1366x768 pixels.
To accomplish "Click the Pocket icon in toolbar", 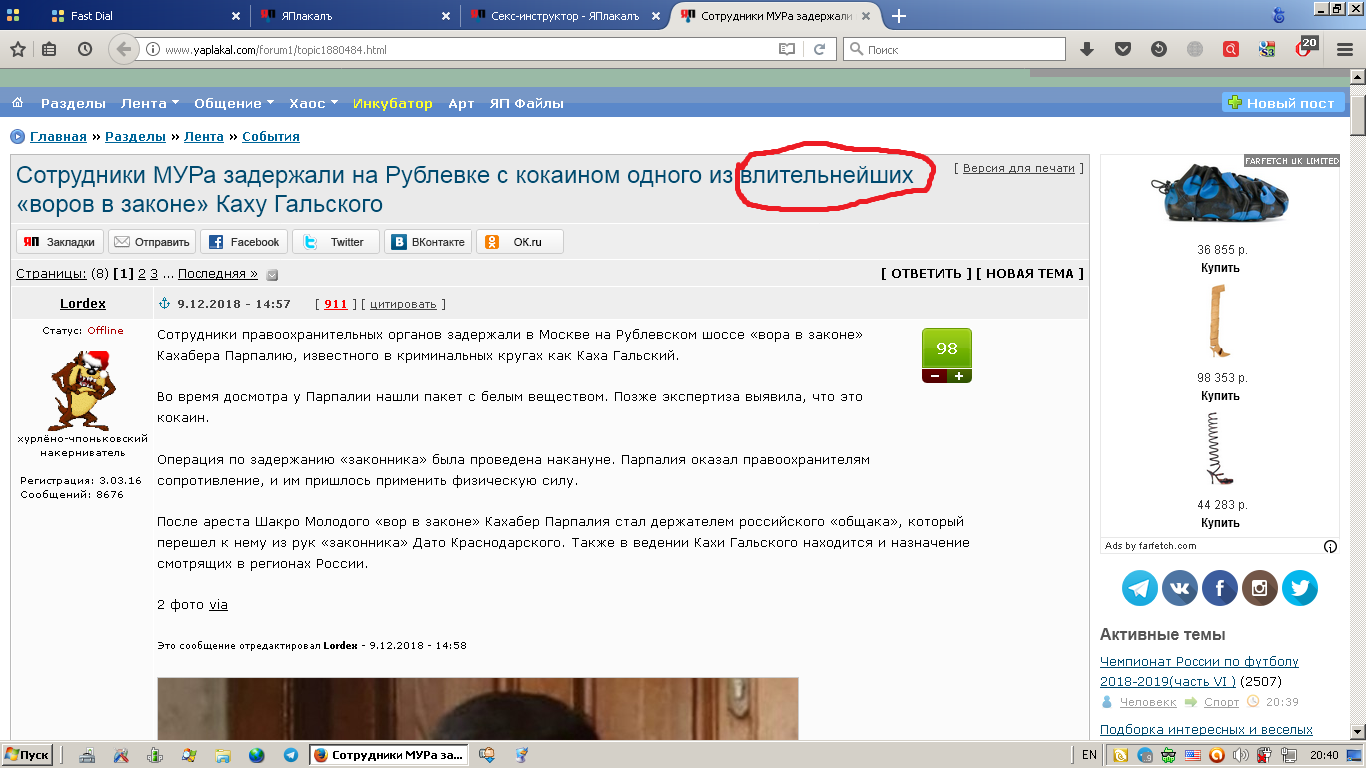I will point(1123,49).
